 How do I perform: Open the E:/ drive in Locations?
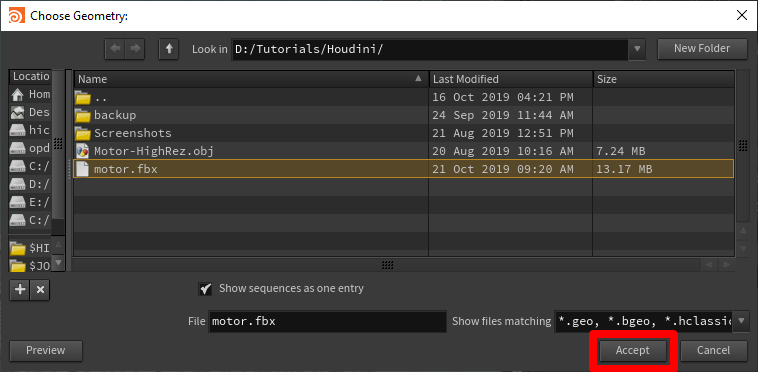coord(30,202)
